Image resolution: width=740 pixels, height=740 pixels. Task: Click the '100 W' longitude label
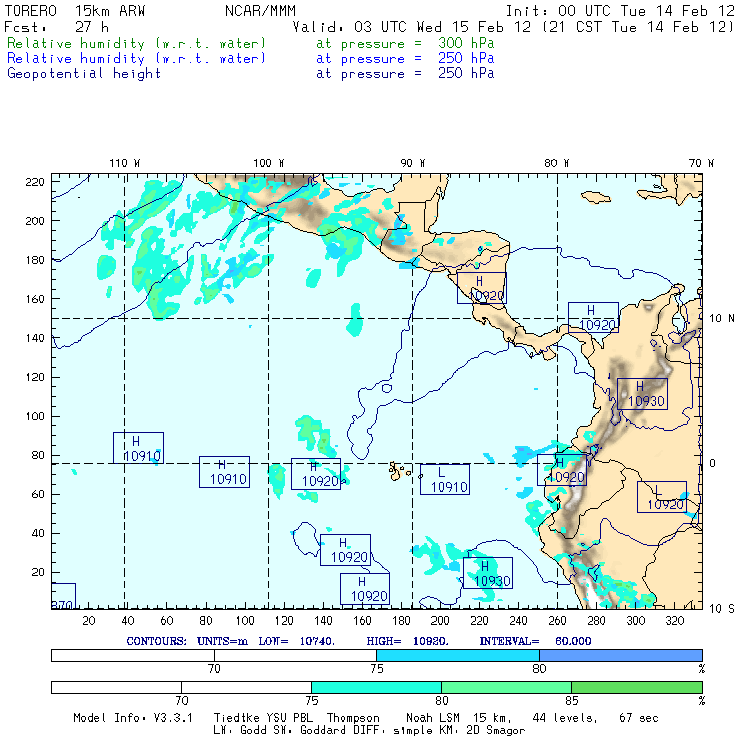(269, 163)
